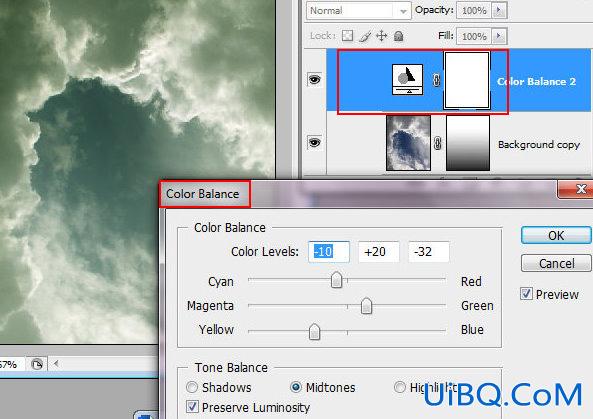This screenshot has width=593, height=419.
Task: Hide the Color Balance 2 layer
Action: tap(315, 79)
